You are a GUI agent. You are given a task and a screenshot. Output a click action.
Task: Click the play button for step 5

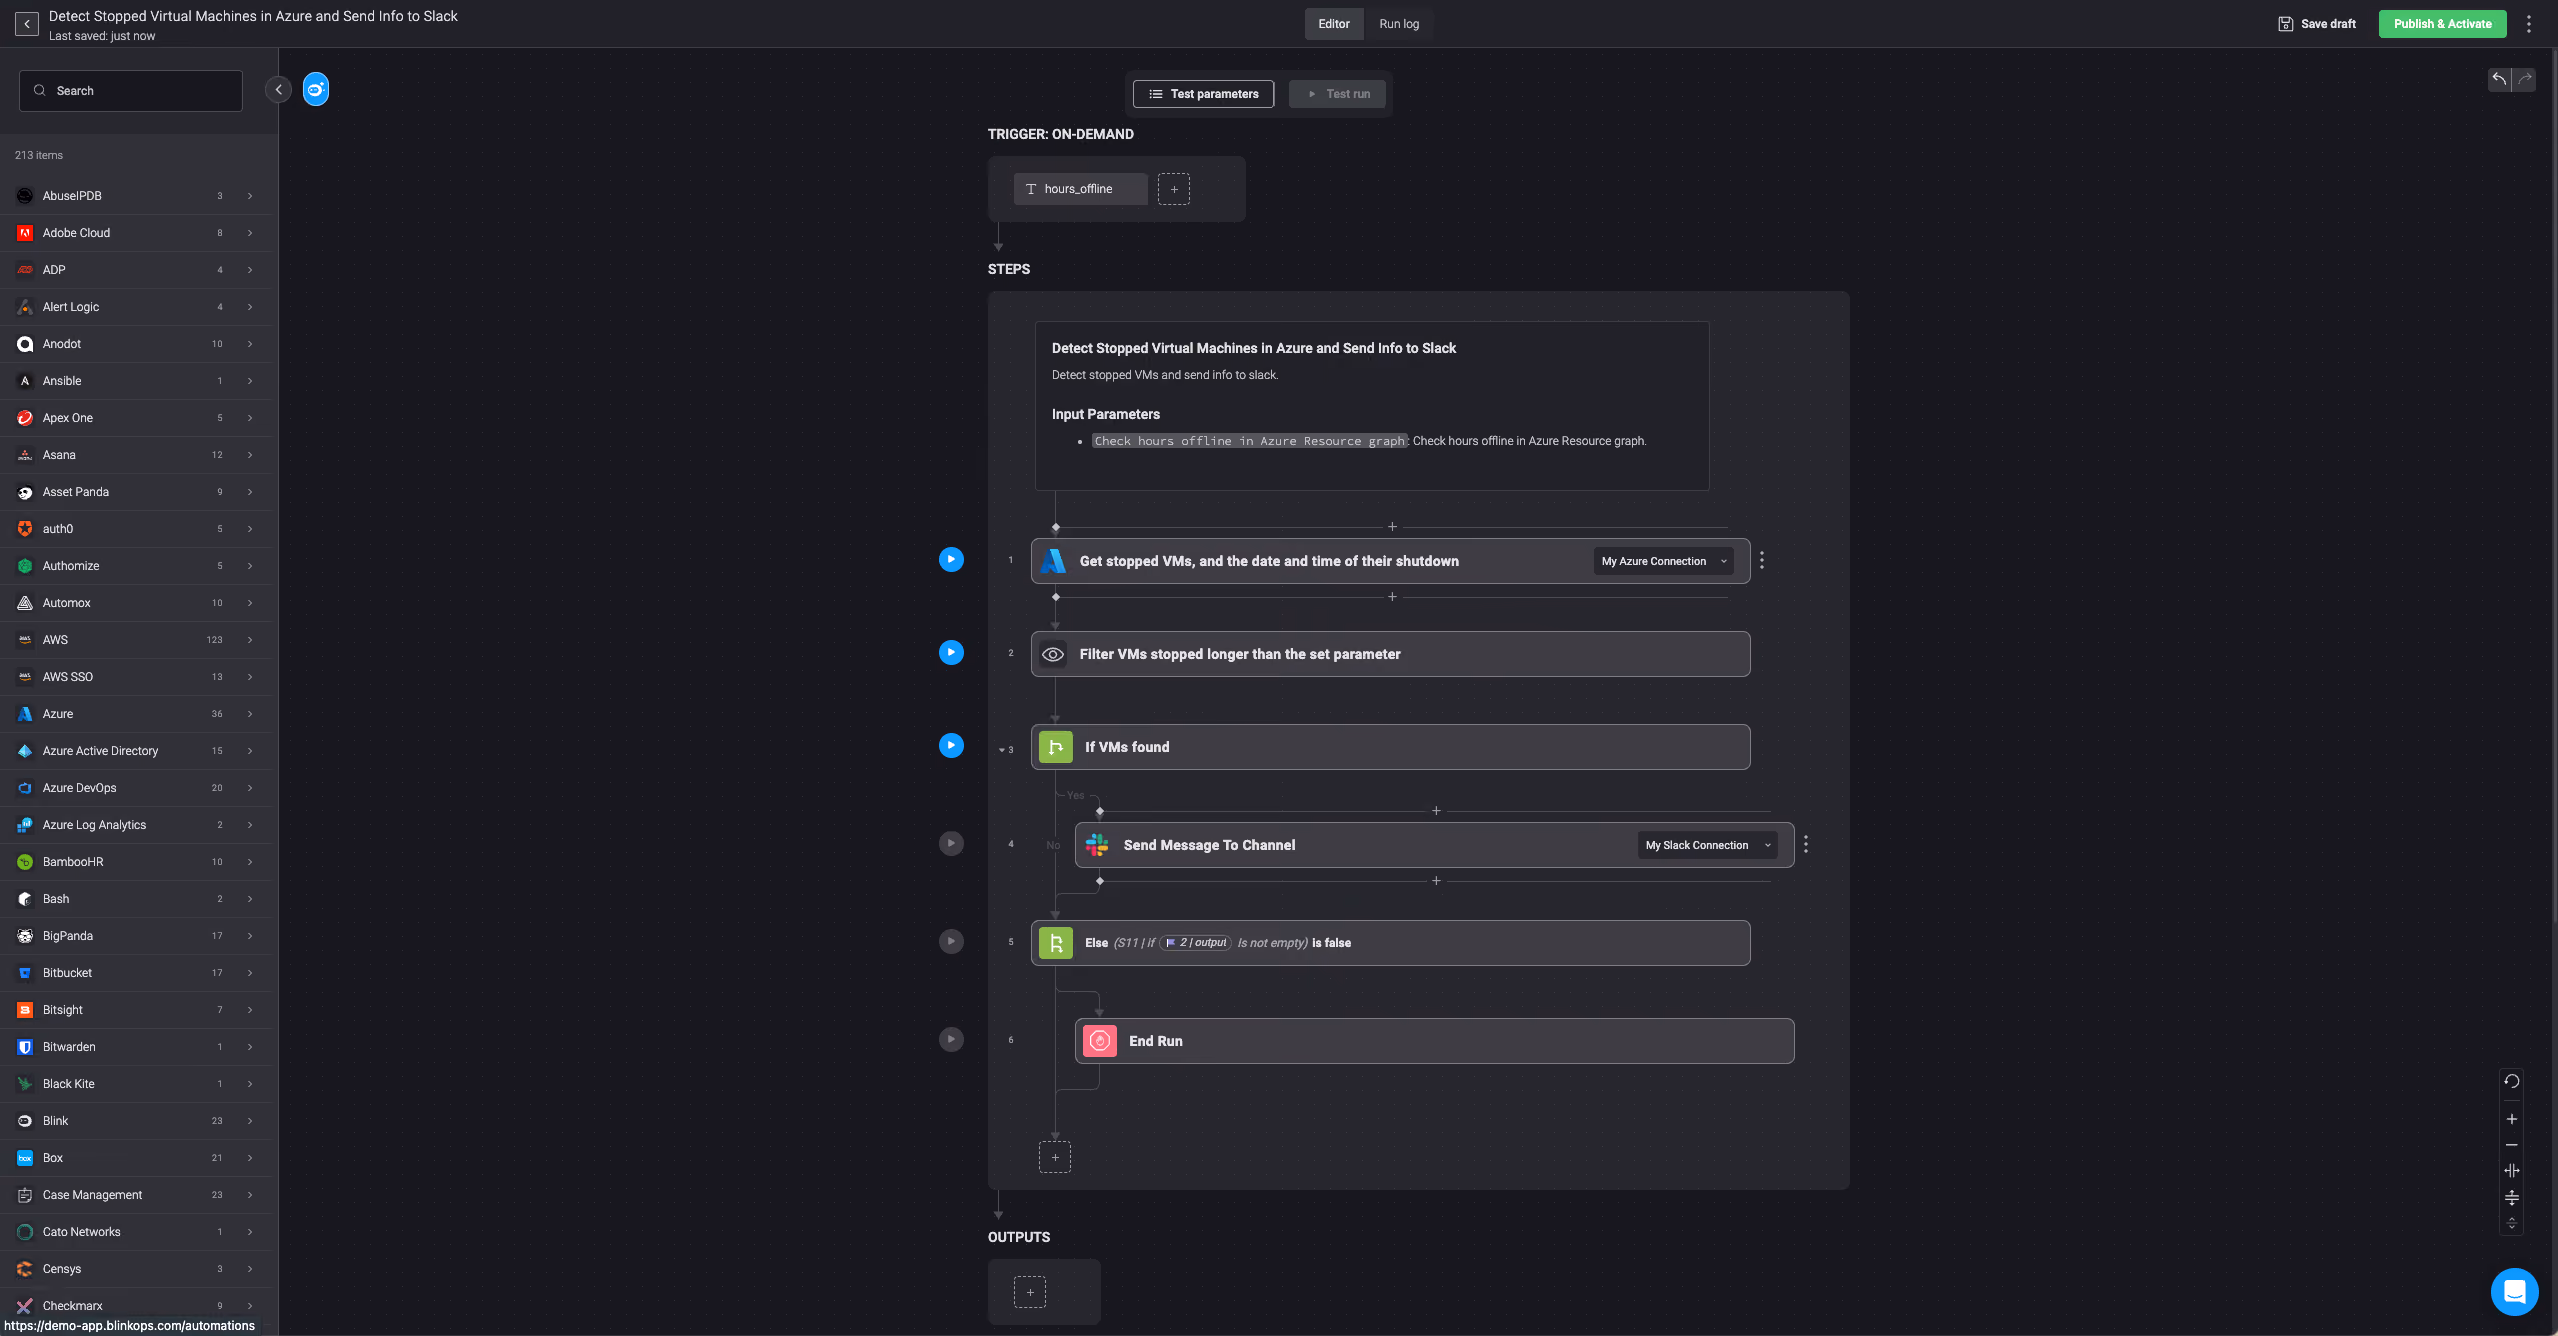(x=951, y=942)
